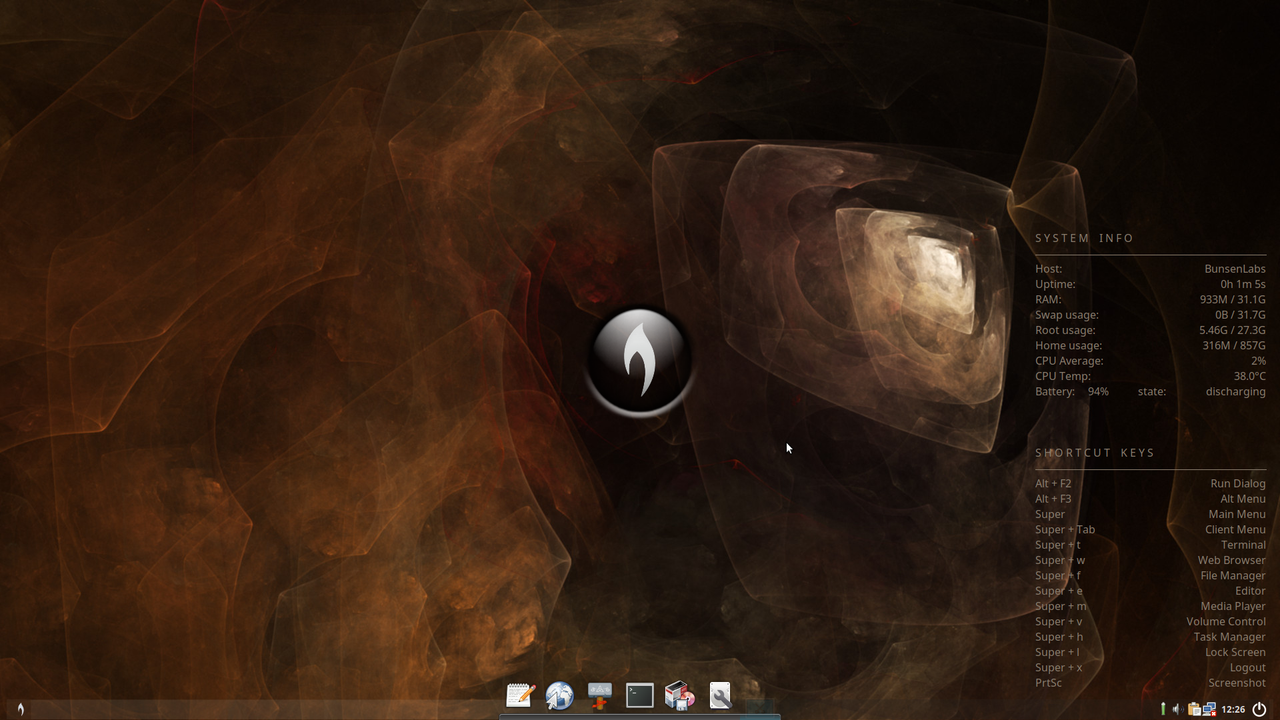The image size is (1280, 720).
Task: Click the 'Lock Screen' shortcut label
Action: [x=1235, y=652]
